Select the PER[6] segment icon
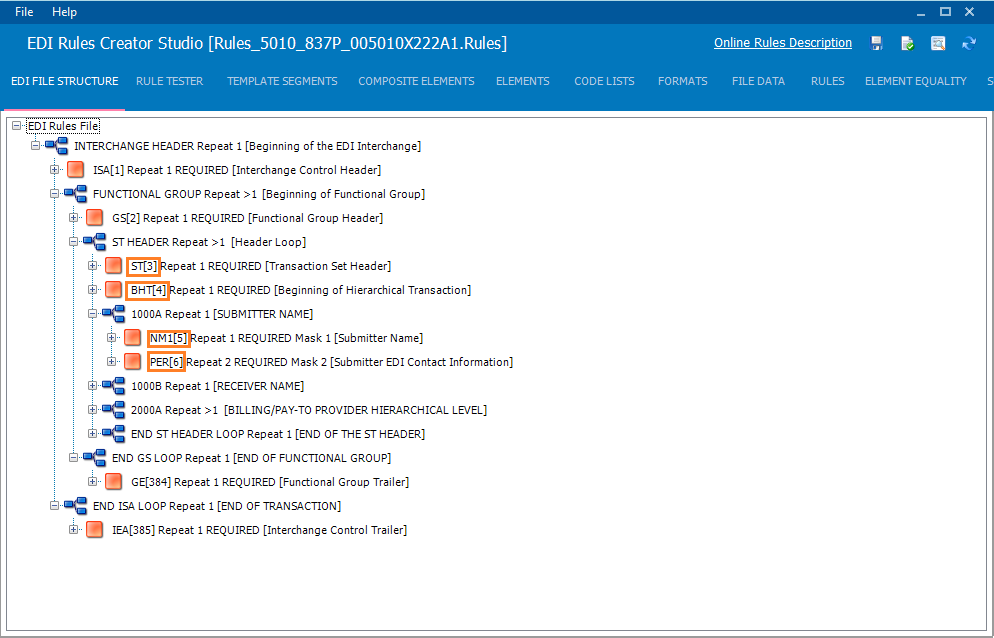 click(132, 362)
